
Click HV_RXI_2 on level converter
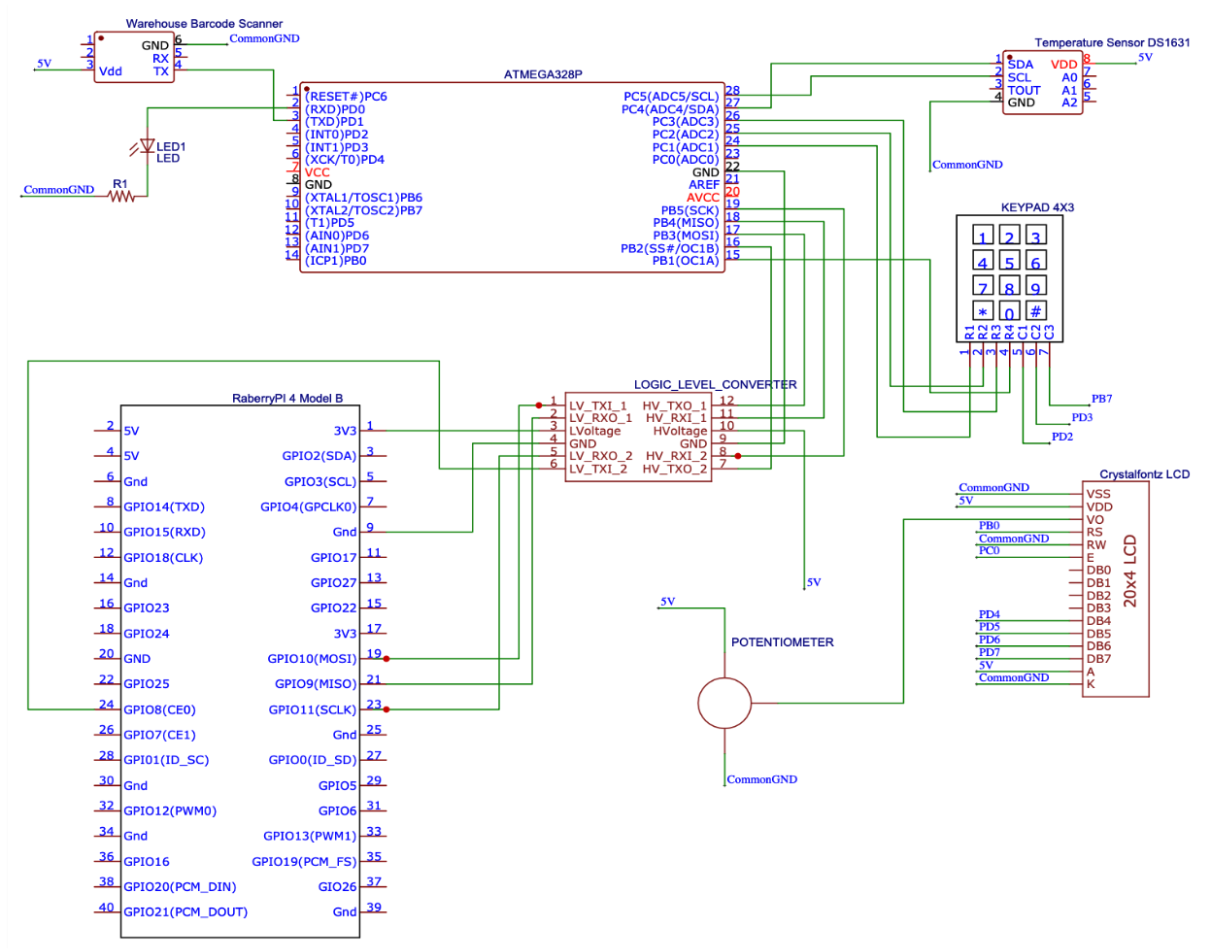coord(676,455)
